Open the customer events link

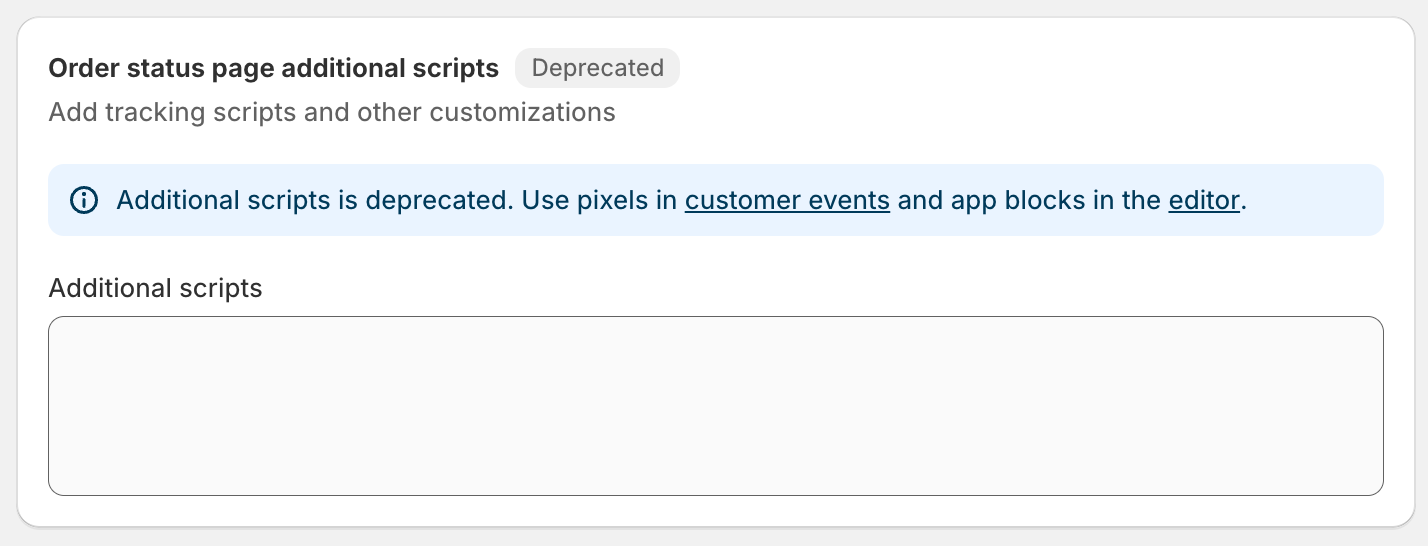(x=787, y=200)
